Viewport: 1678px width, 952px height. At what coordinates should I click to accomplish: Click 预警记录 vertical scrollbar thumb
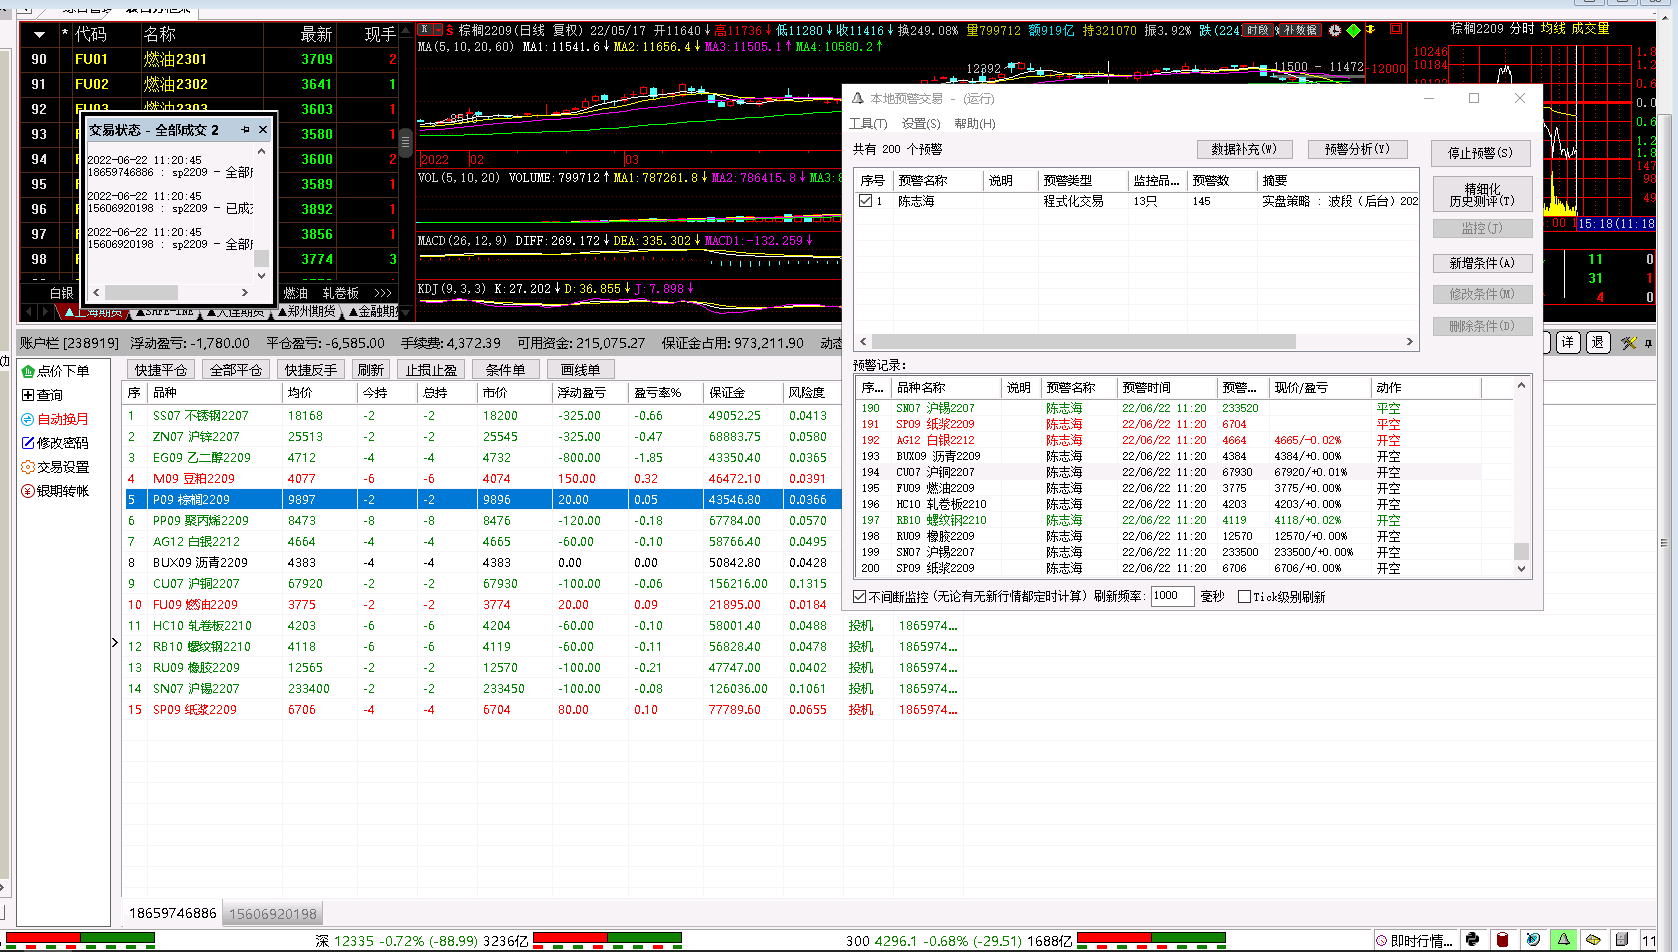tap(1521, 551)
